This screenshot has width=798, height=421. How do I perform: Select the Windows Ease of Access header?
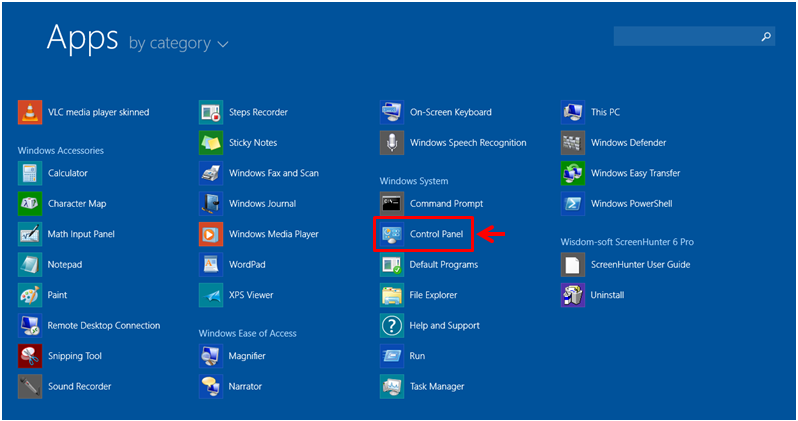(247, 333)
